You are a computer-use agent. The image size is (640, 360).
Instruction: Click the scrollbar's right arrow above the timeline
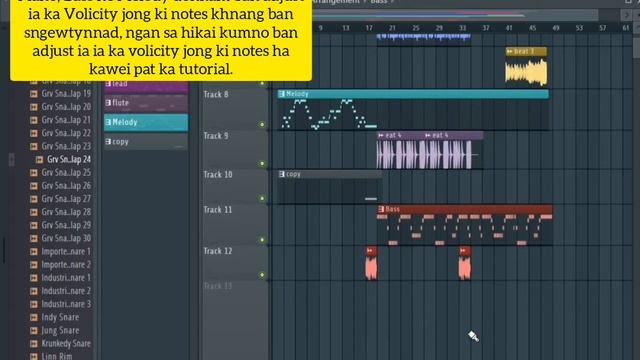tap(626, 15)
